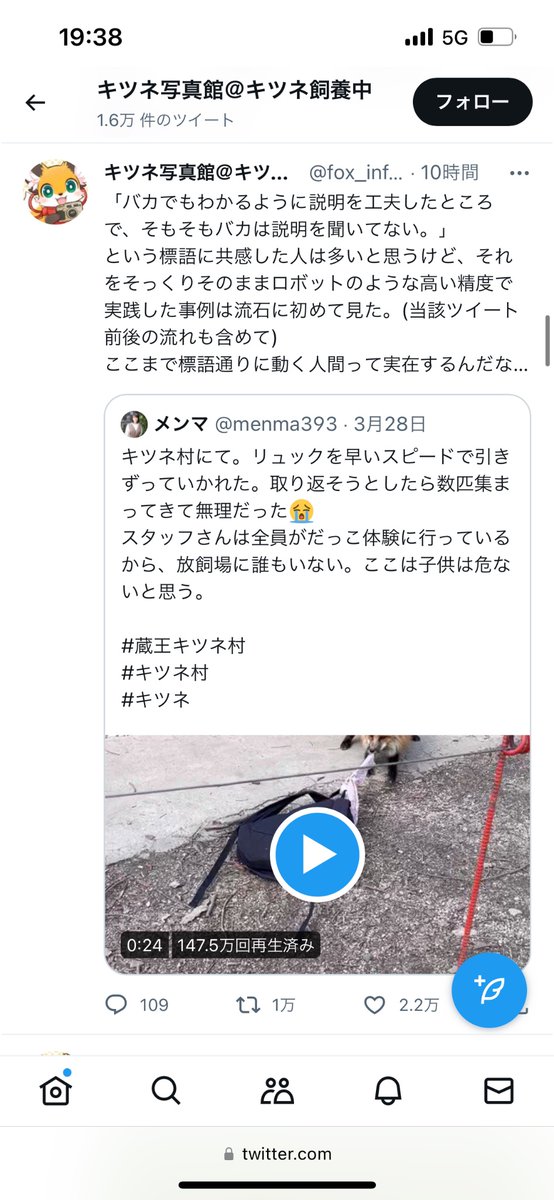Open メンマ's small profile avatar
This screenshot has width=554, height=1200.
(134, 423)
